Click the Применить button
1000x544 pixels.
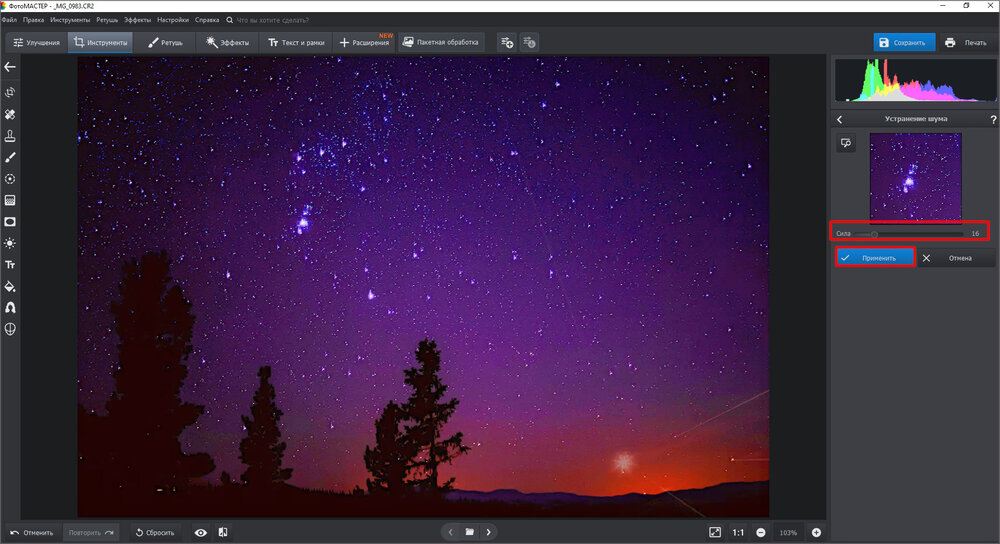[876, 258]
